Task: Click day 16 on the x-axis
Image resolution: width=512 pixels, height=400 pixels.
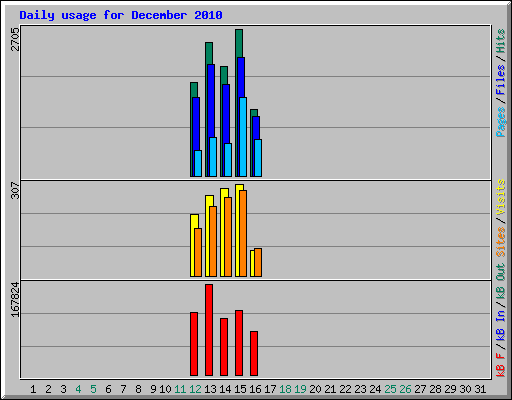Action: [255, 389]
